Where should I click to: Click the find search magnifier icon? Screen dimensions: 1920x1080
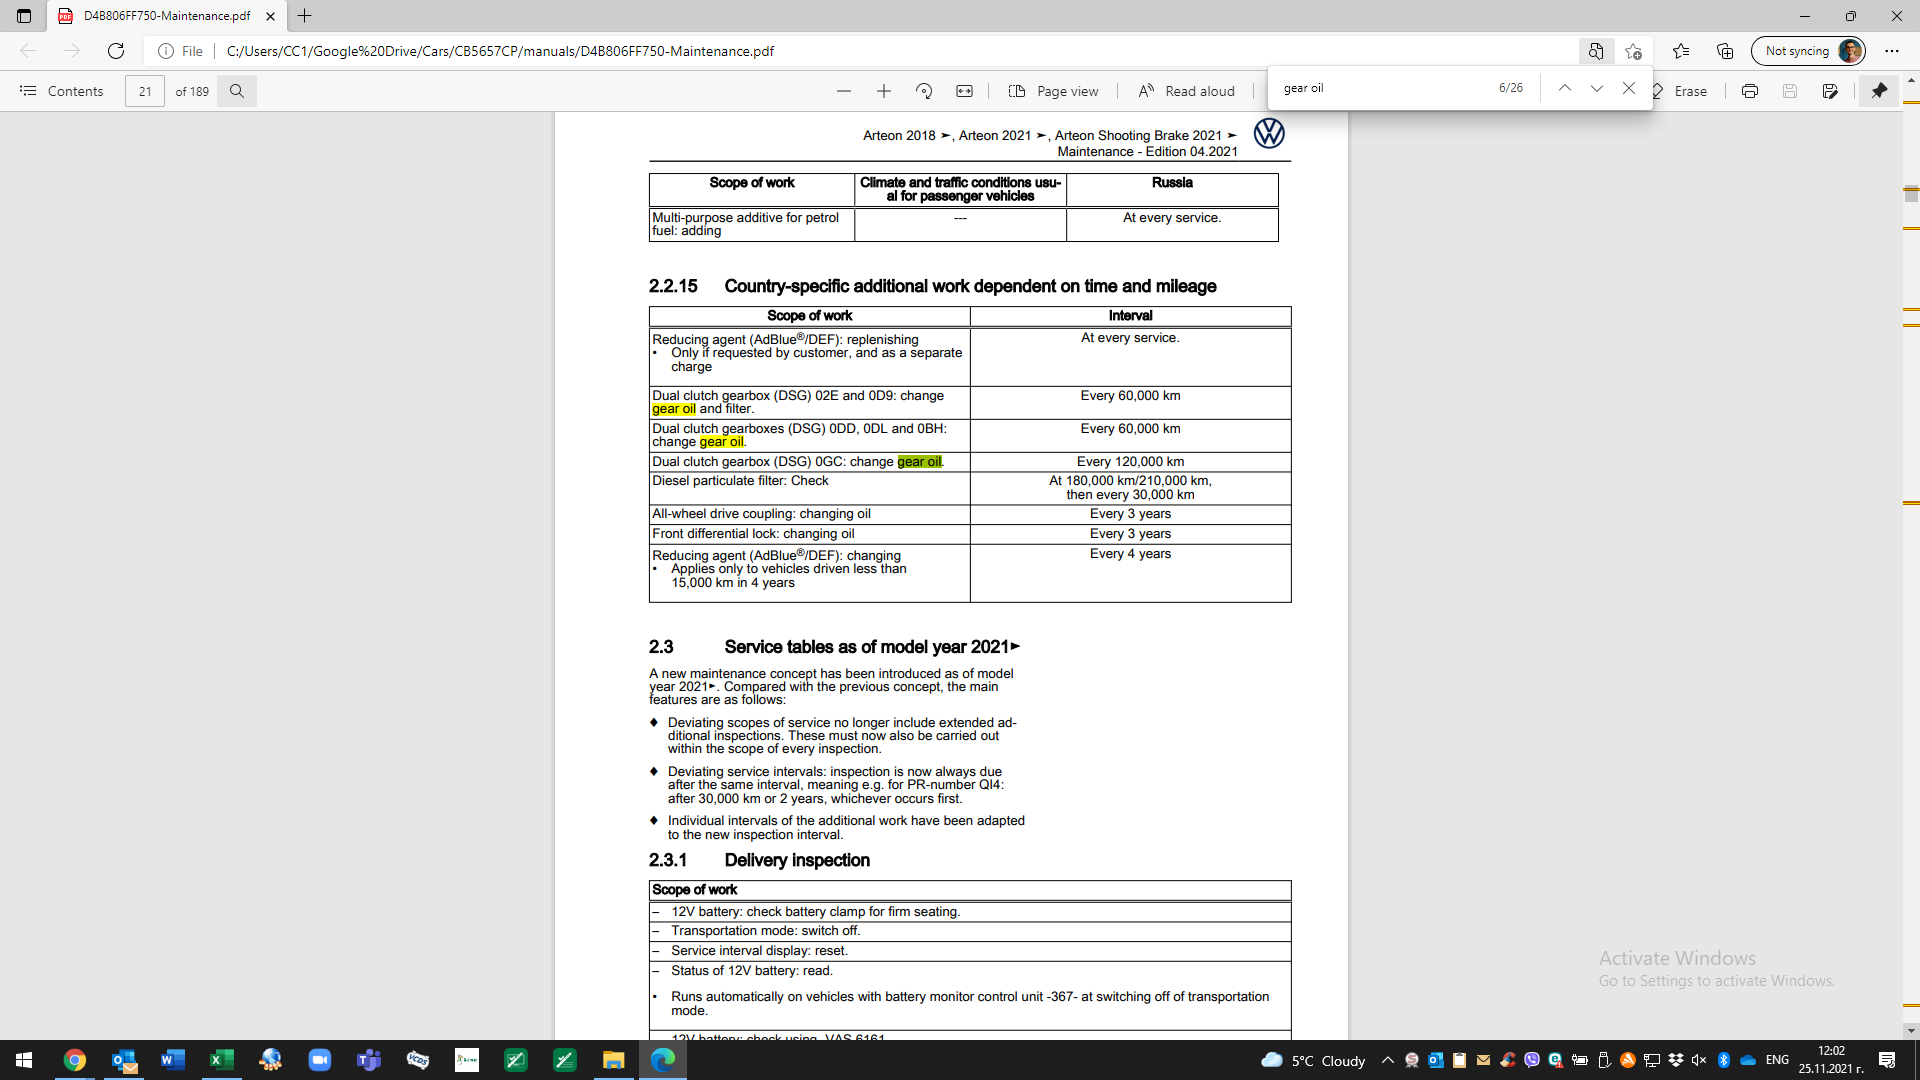point(237,91)
